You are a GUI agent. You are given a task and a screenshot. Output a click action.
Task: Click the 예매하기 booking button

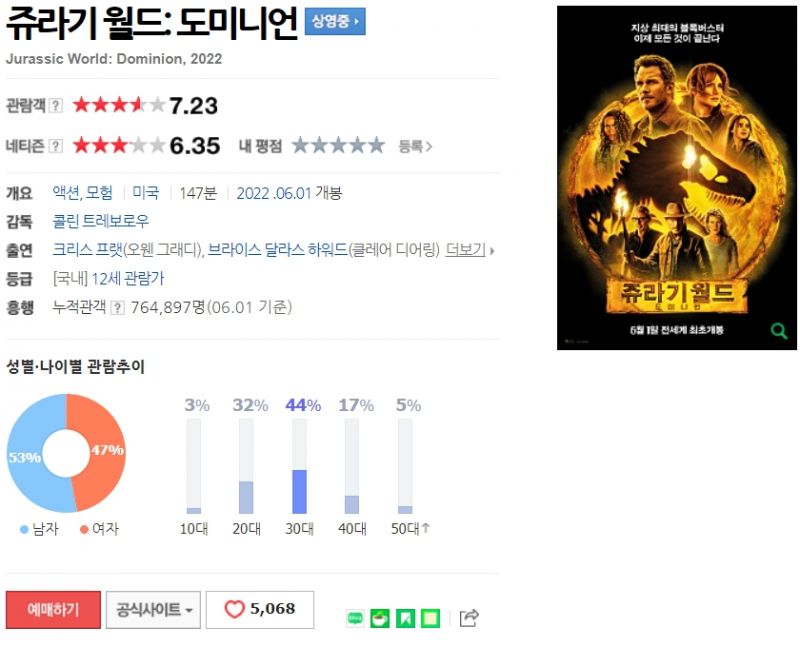53,610
